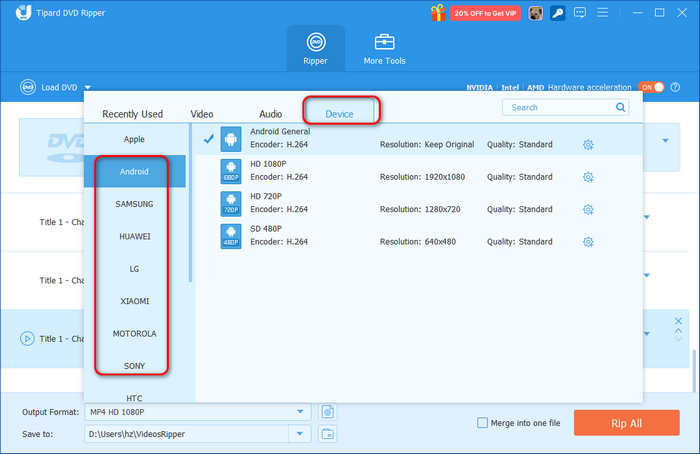
Task: Click the Tipard DVD Ripper logo icon
Action: 23,12
